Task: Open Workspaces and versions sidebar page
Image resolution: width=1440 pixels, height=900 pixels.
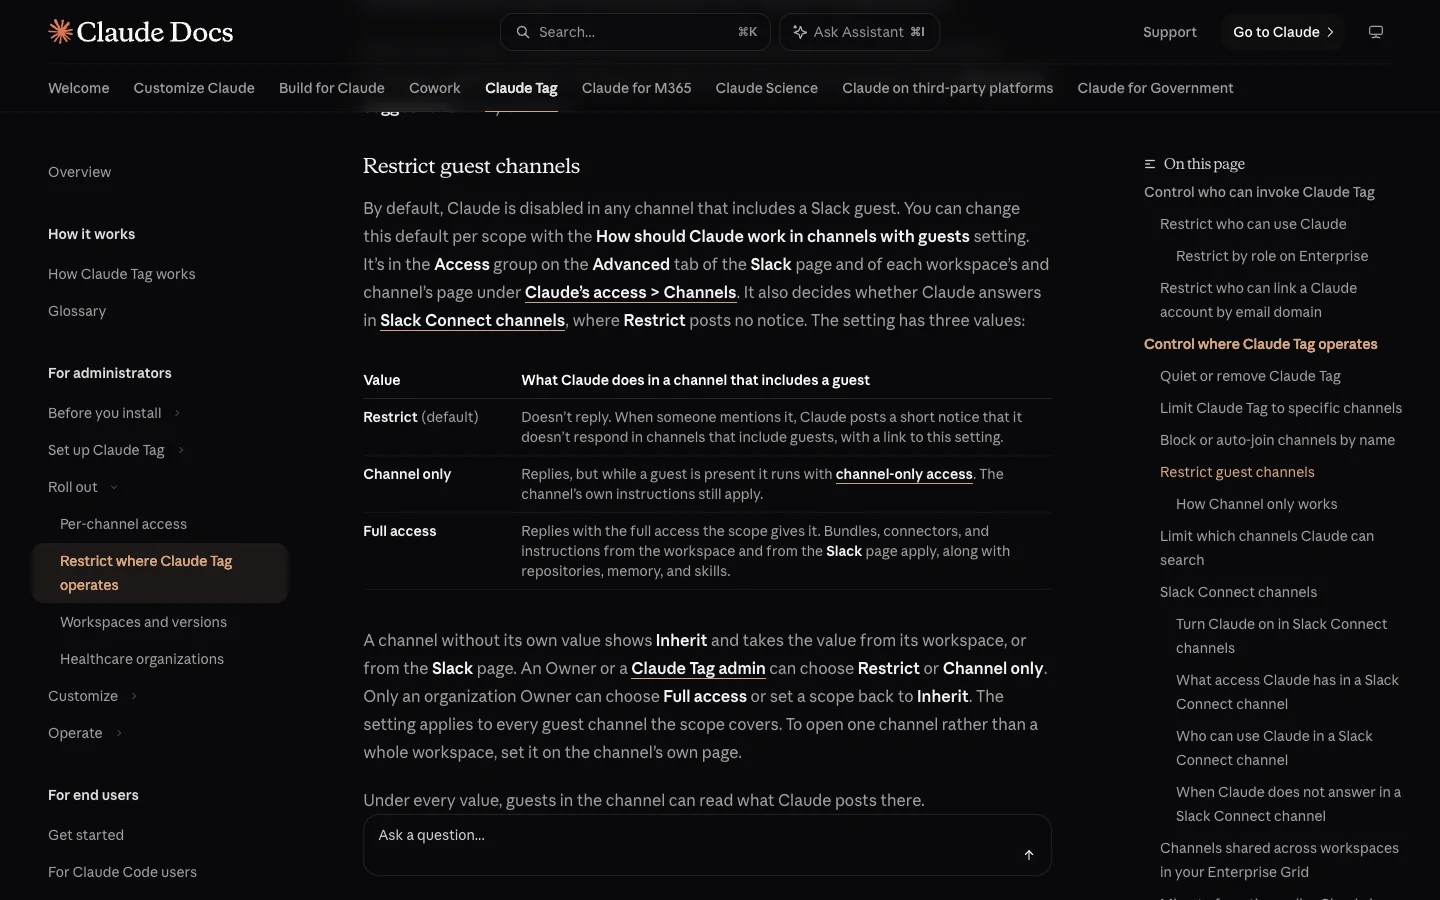Action: coord(143,622)
